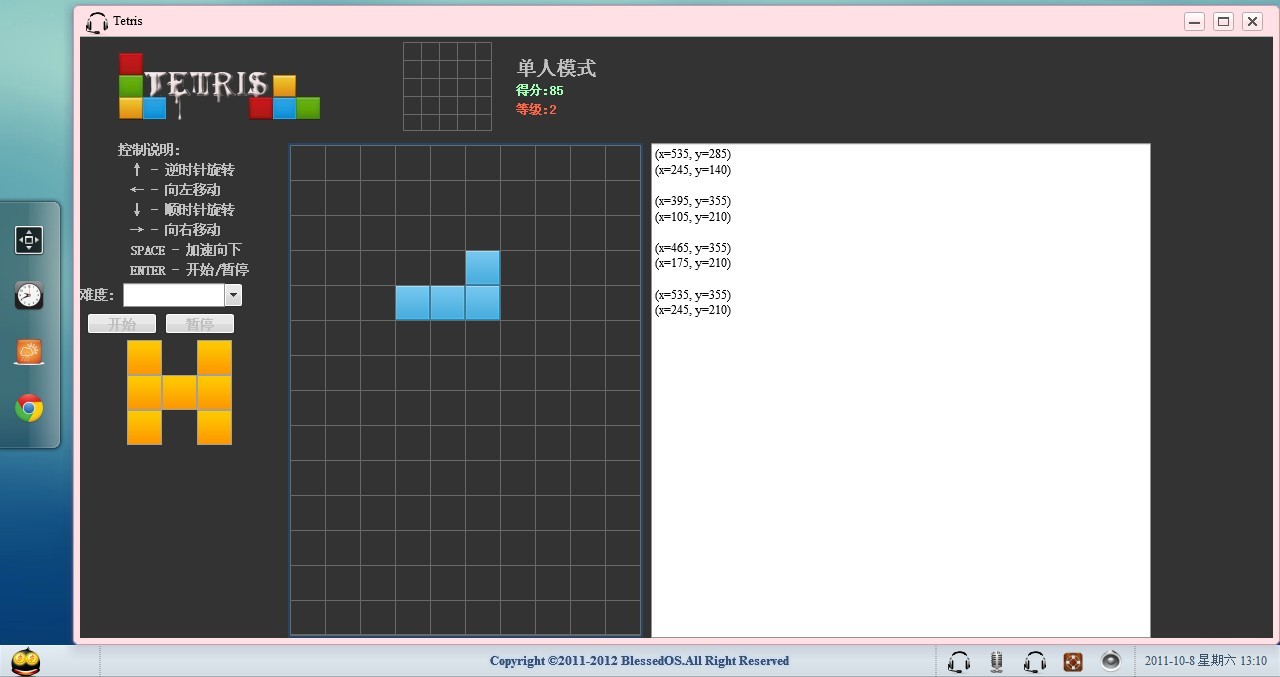Close the Tetris window

(1252, 21)
